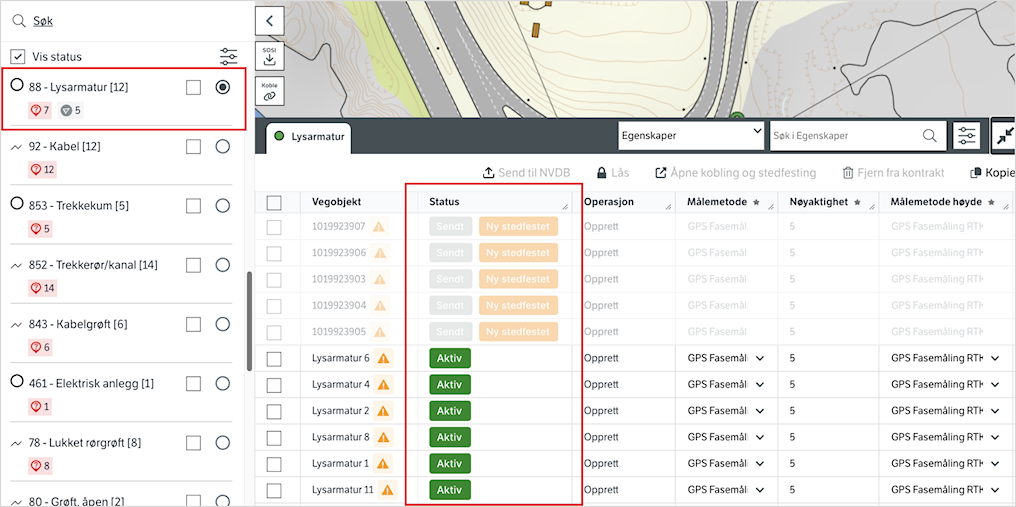Click the Søk i Egenskaper input field
Viewport: 1016px width, 507px height.
[x=843, y=135]
